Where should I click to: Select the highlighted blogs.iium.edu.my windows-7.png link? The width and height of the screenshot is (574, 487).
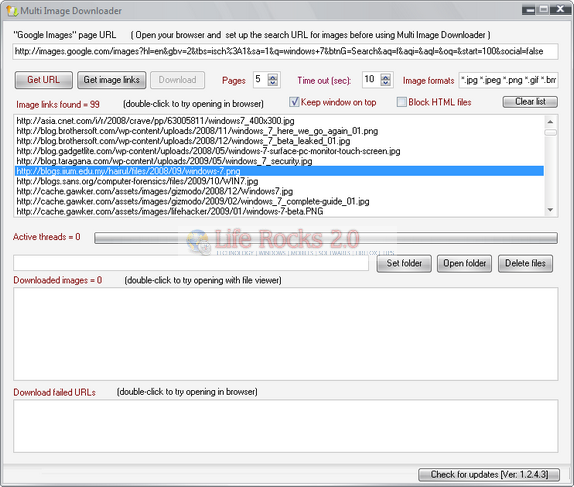tap(279, 171)
